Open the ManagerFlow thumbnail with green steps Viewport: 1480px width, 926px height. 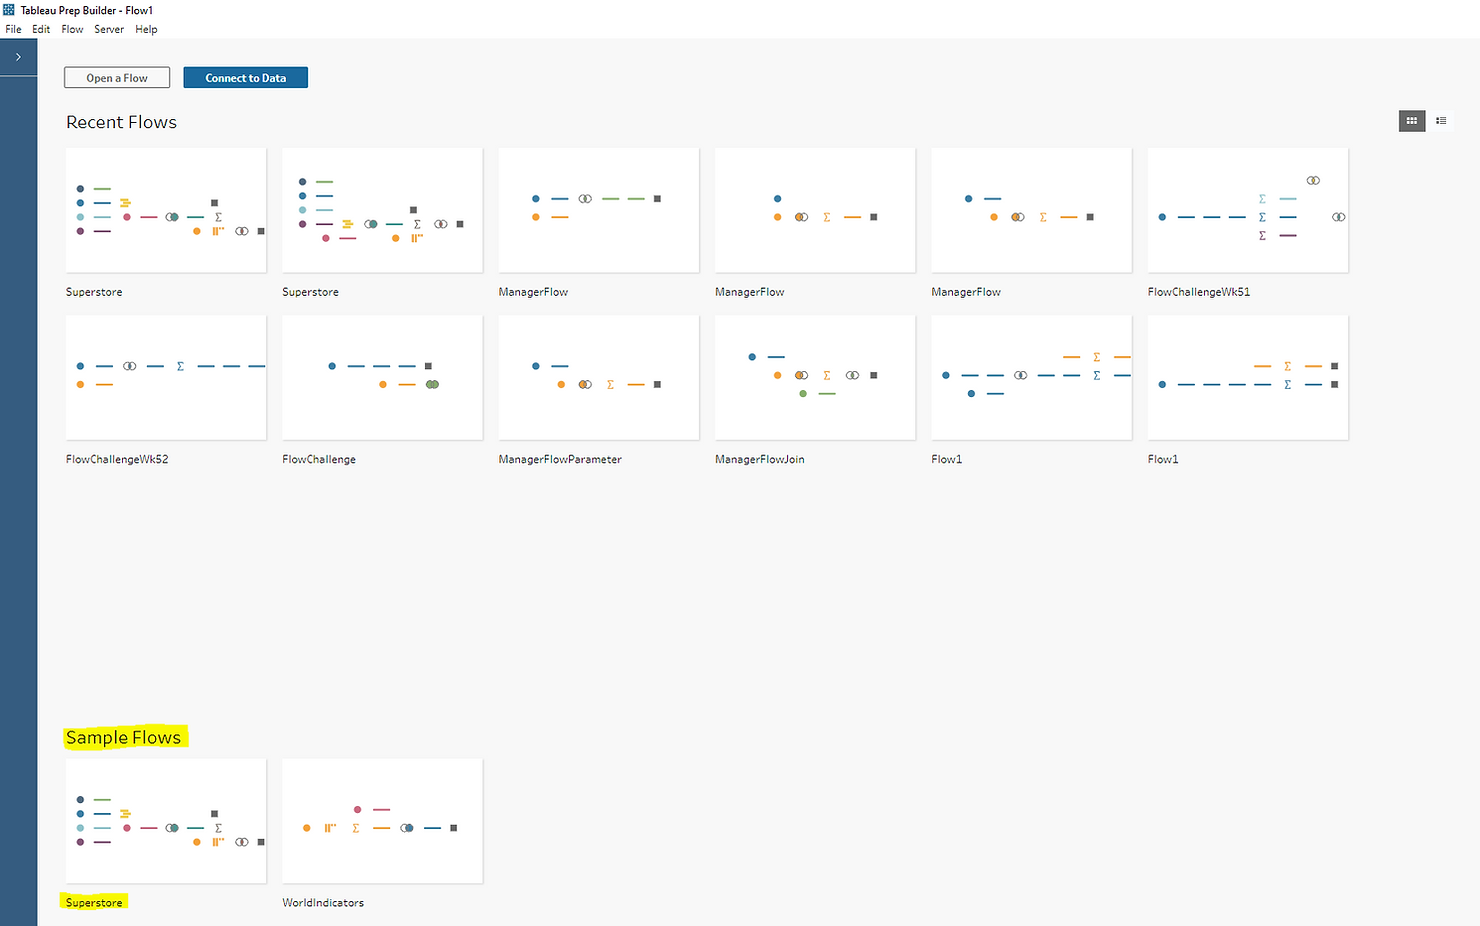click(599, 210)
